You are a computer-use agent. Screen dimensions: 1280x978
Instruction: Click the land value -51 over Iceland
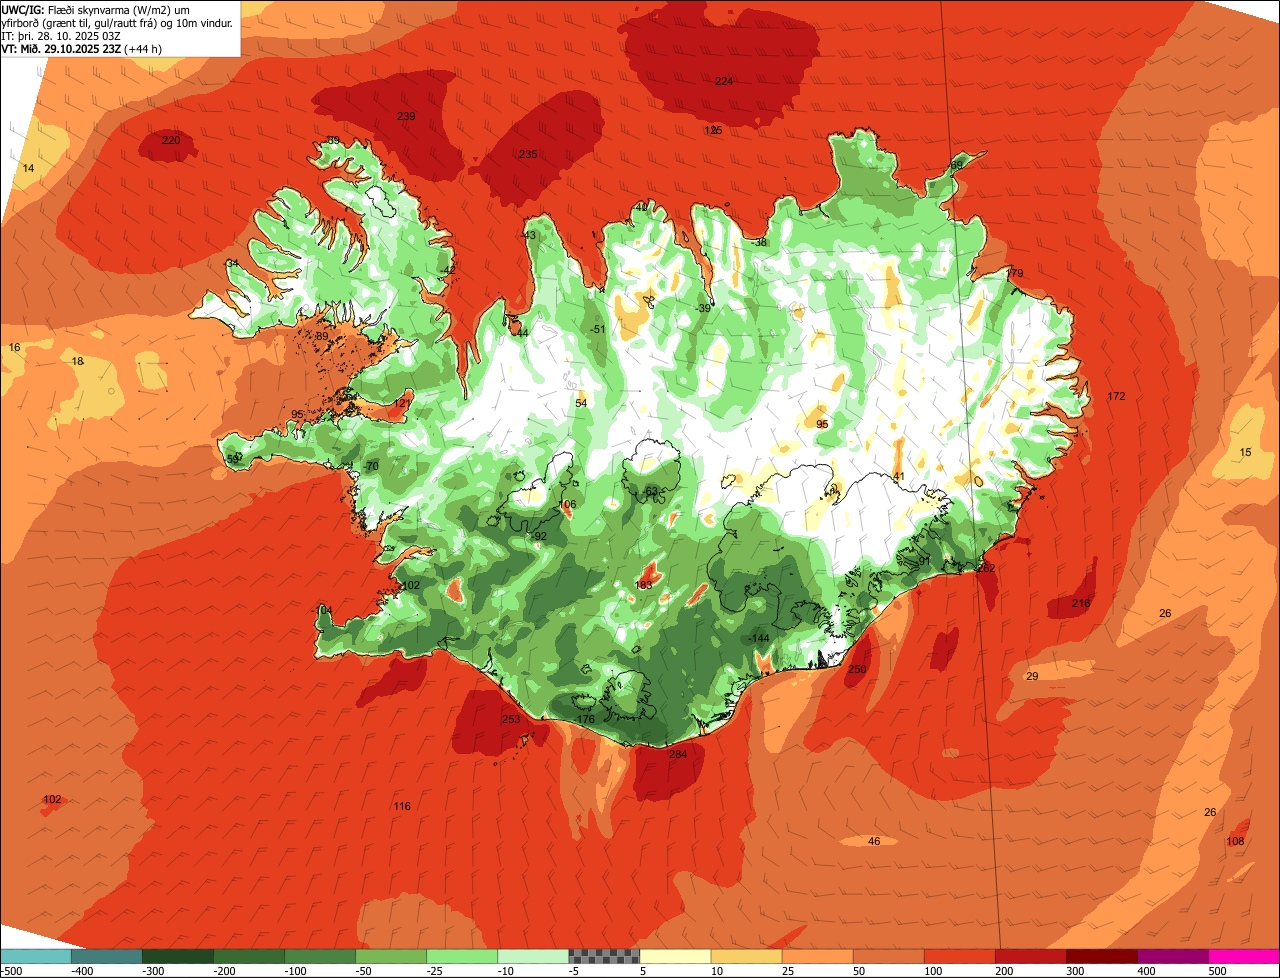pos(598,329)
